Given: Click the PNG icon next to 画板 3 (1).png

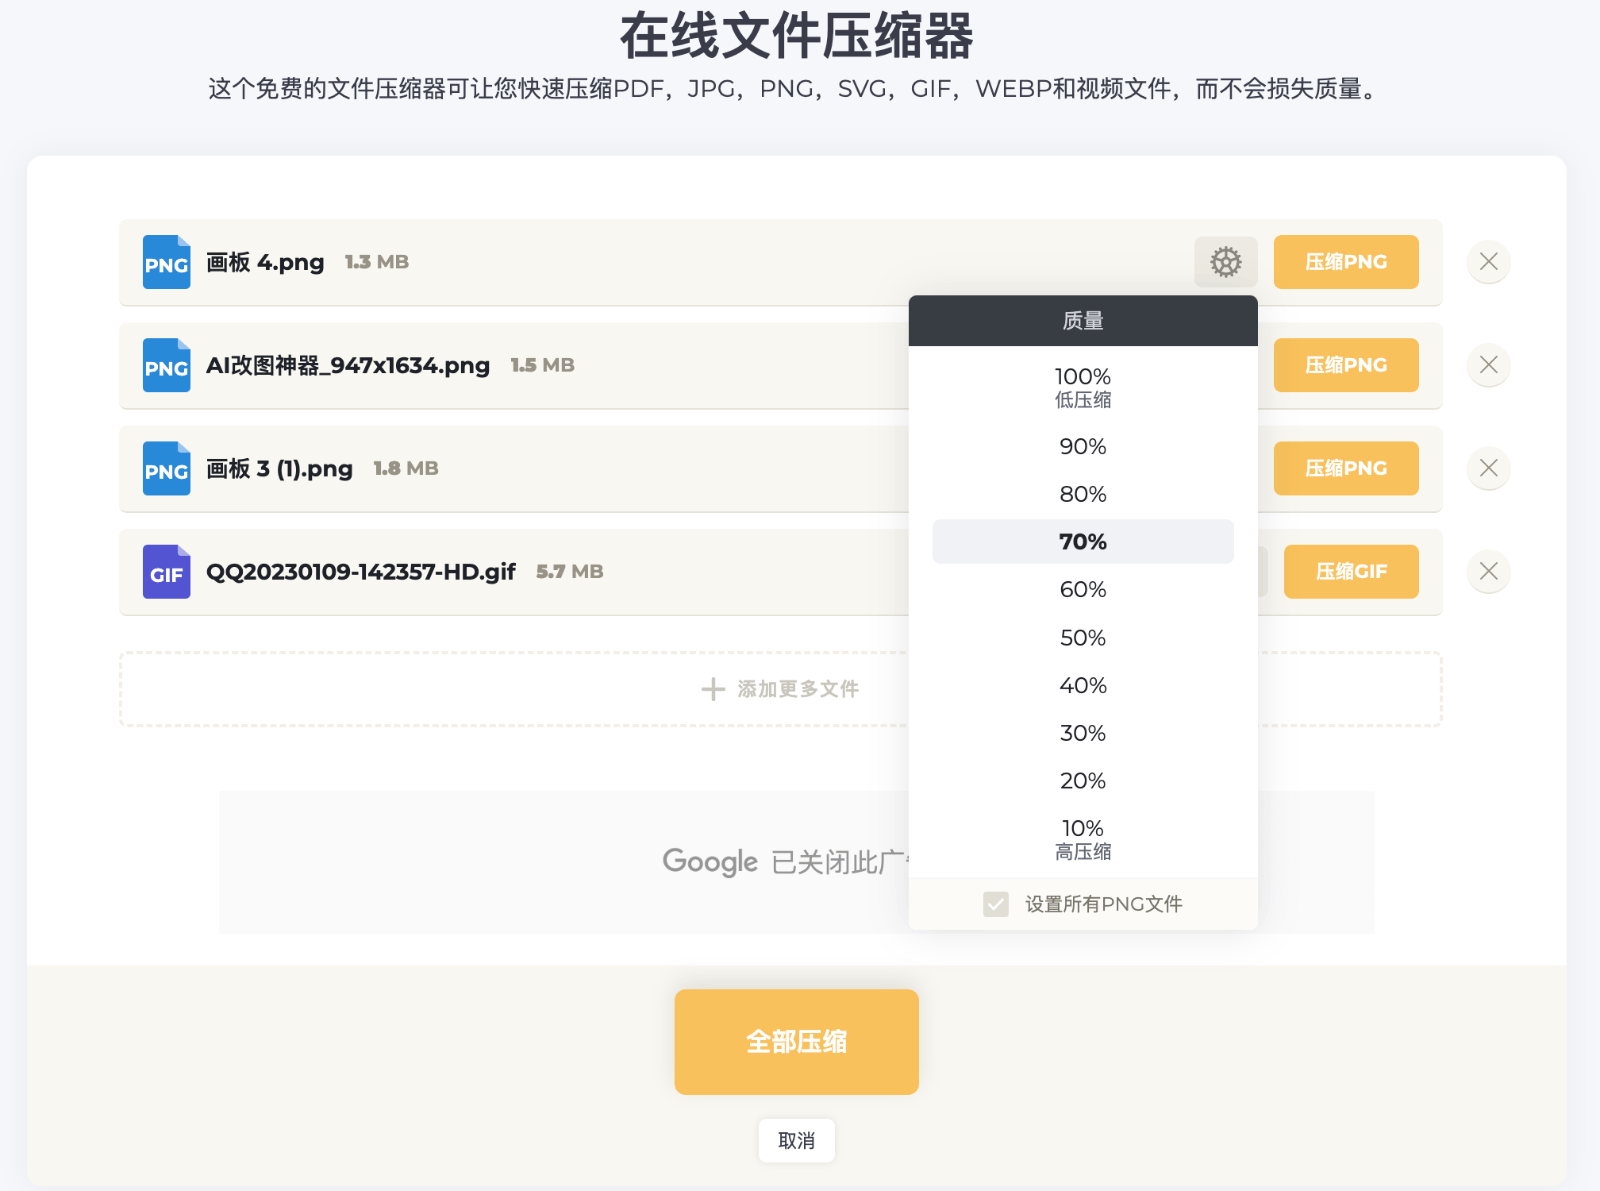Looking at the screenshot, I should (166, 468).
